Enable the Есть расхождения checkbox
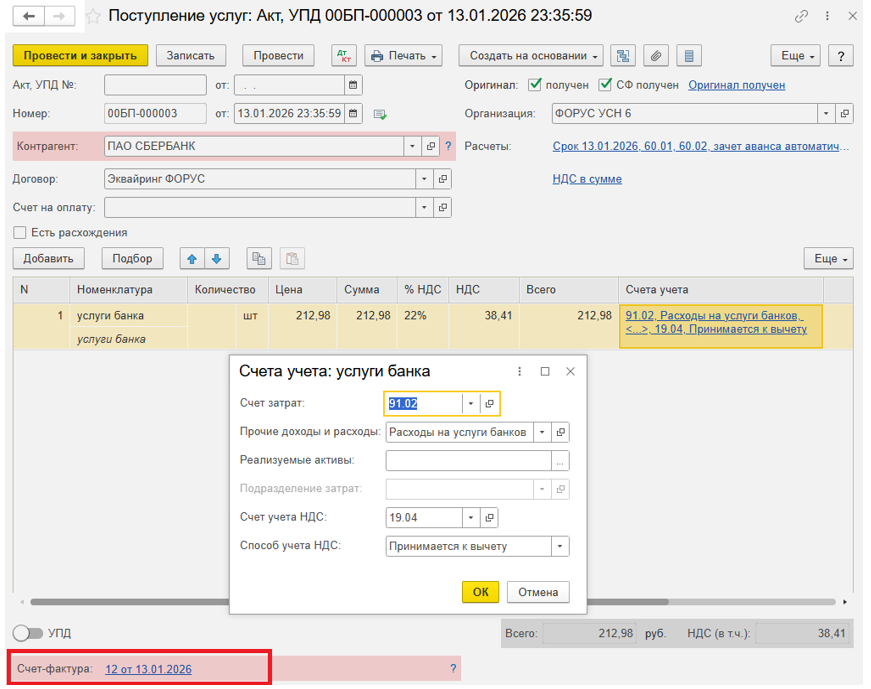The height and width of the screenshot is (689, 871). pos(20,233)
